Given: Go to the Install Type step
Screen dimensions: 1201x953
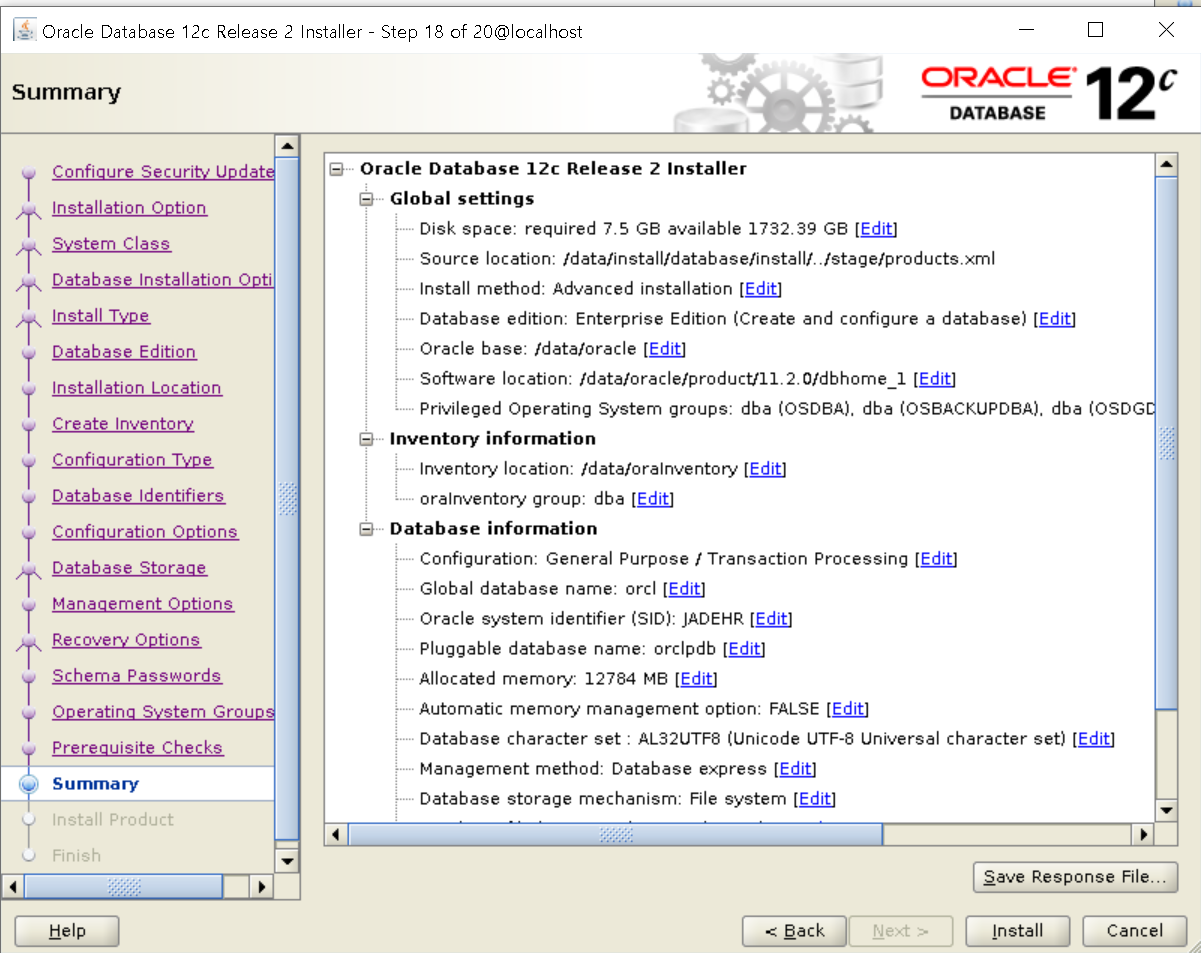Looking at the screenshot, I should pos(101,316).
